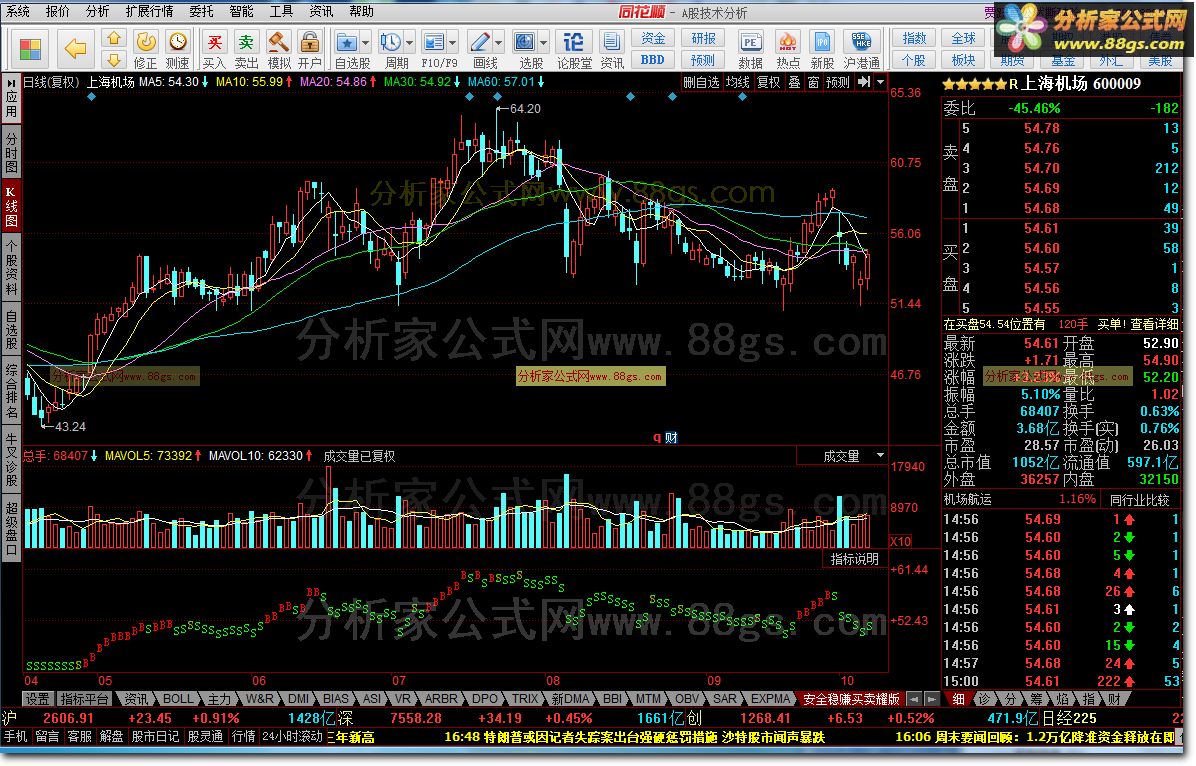Image resolution: width=1196 pixels, height=766 pixels.
Task: Expand the chart header dropdown arrow
Action: [x=880, y=82]
